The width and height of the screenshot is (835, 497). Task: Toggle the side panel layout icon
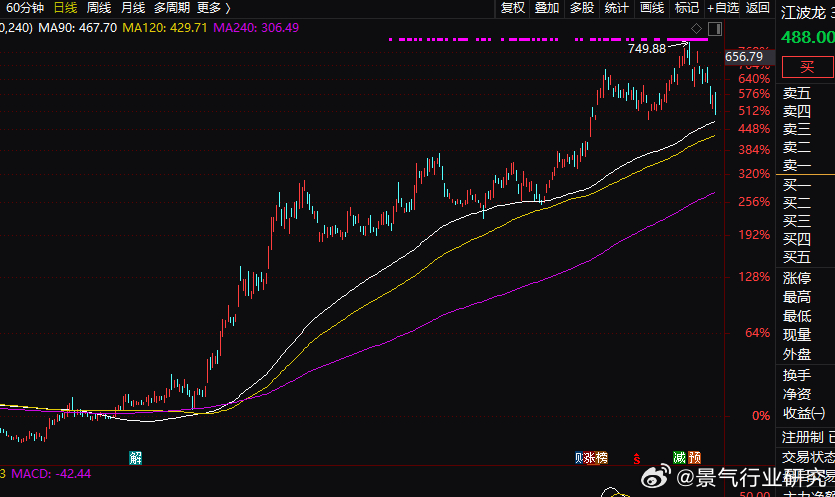[x=715, y=29]
